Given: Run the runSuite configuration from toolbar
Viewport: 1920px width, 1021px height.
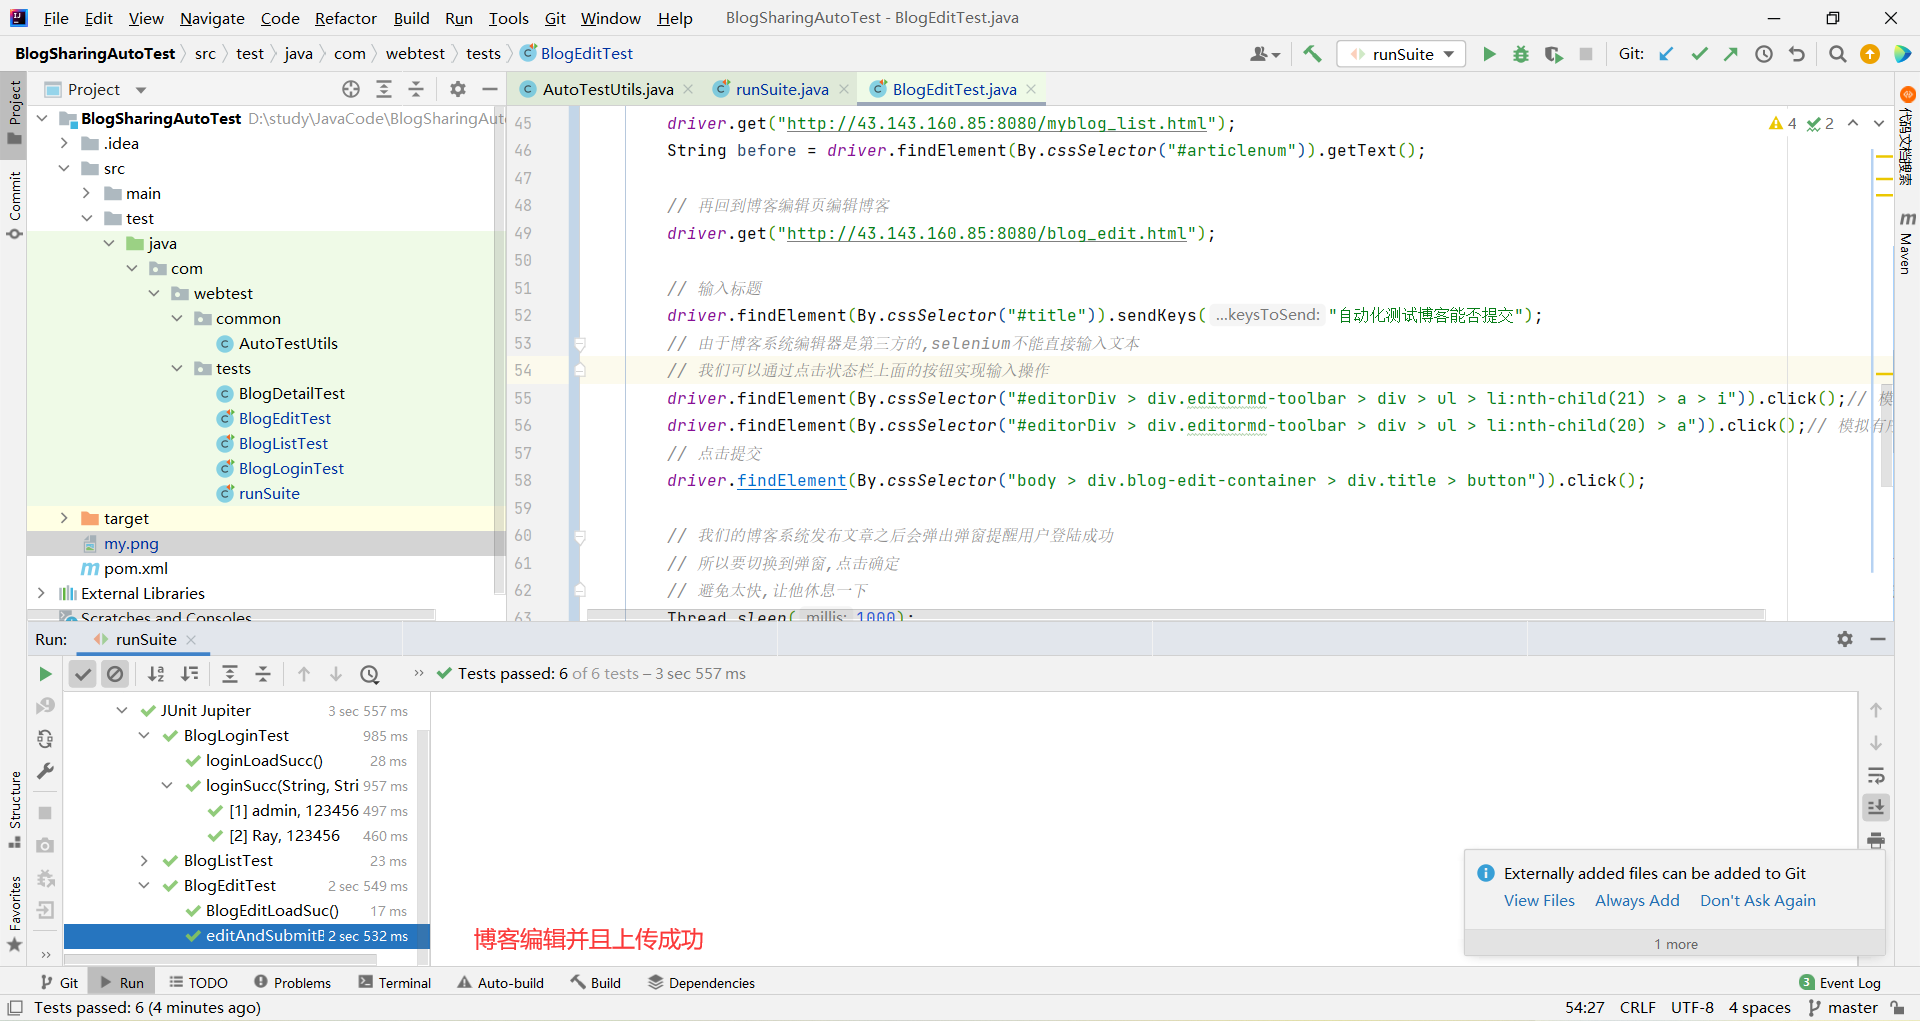Looking at the screenshot, I should (x=1489, y=54).
